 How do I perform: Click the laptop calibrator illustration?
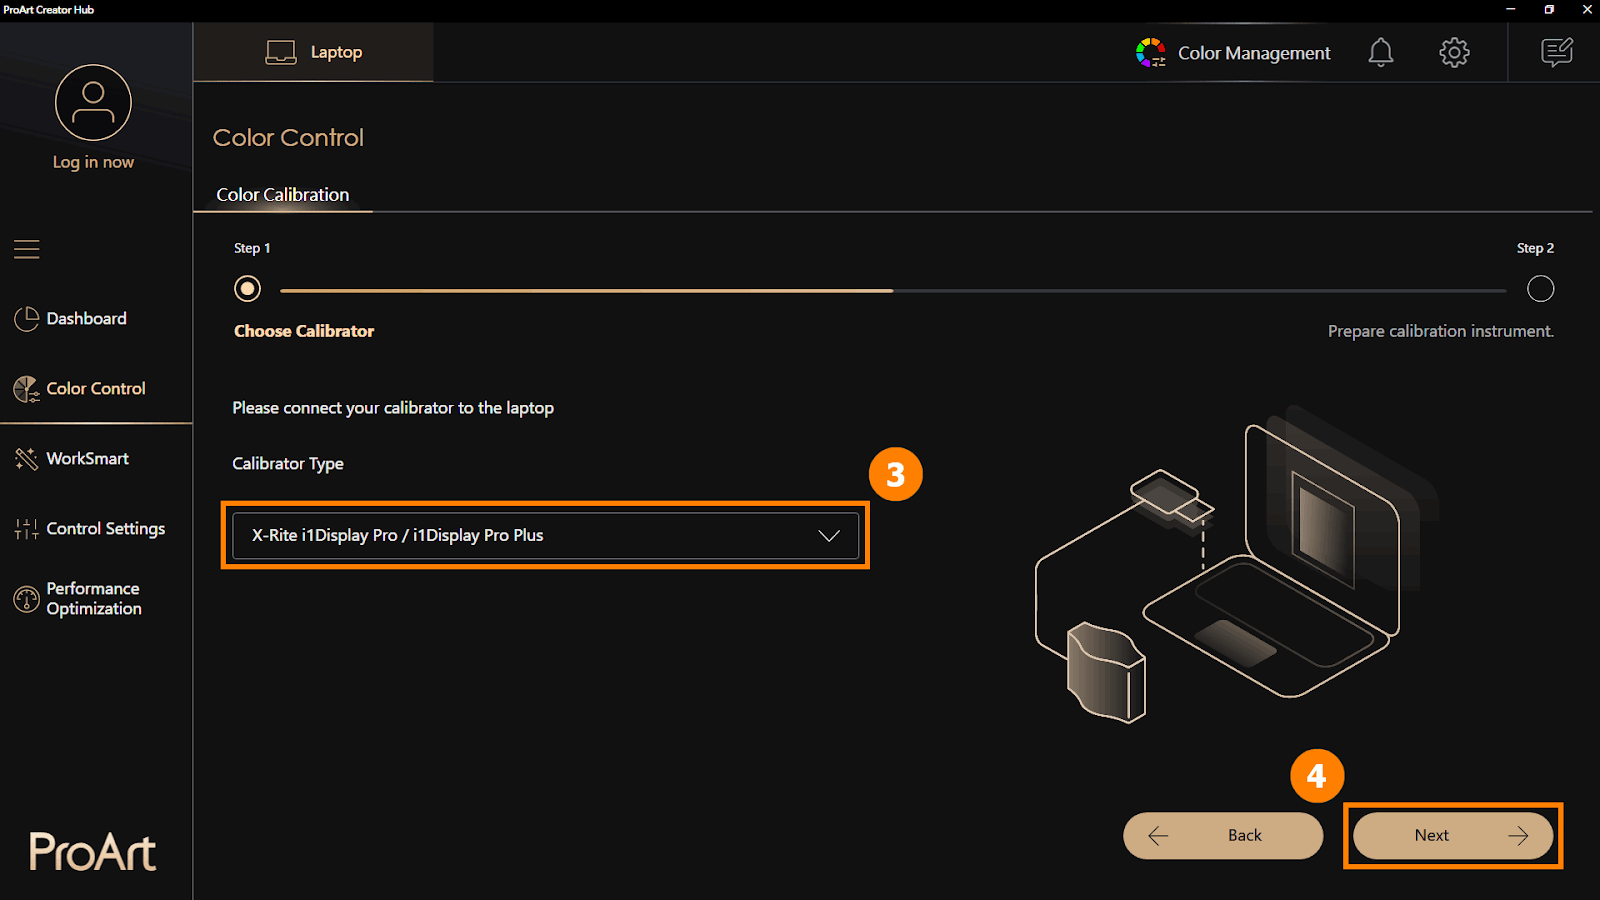[1236, 565]
